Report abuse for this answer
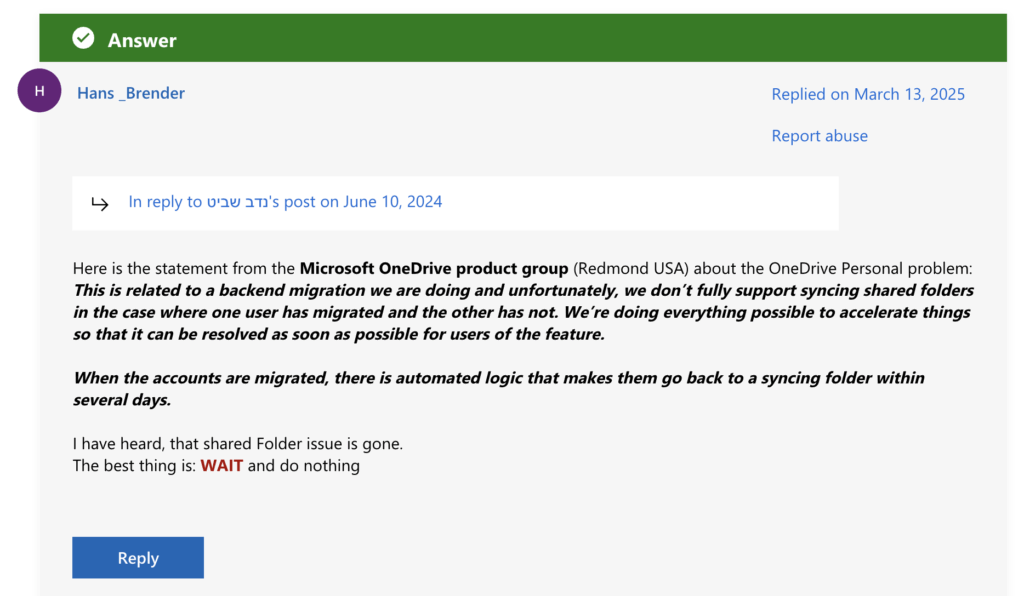The width and height of the screenshot is (1024, 596). 820,136
